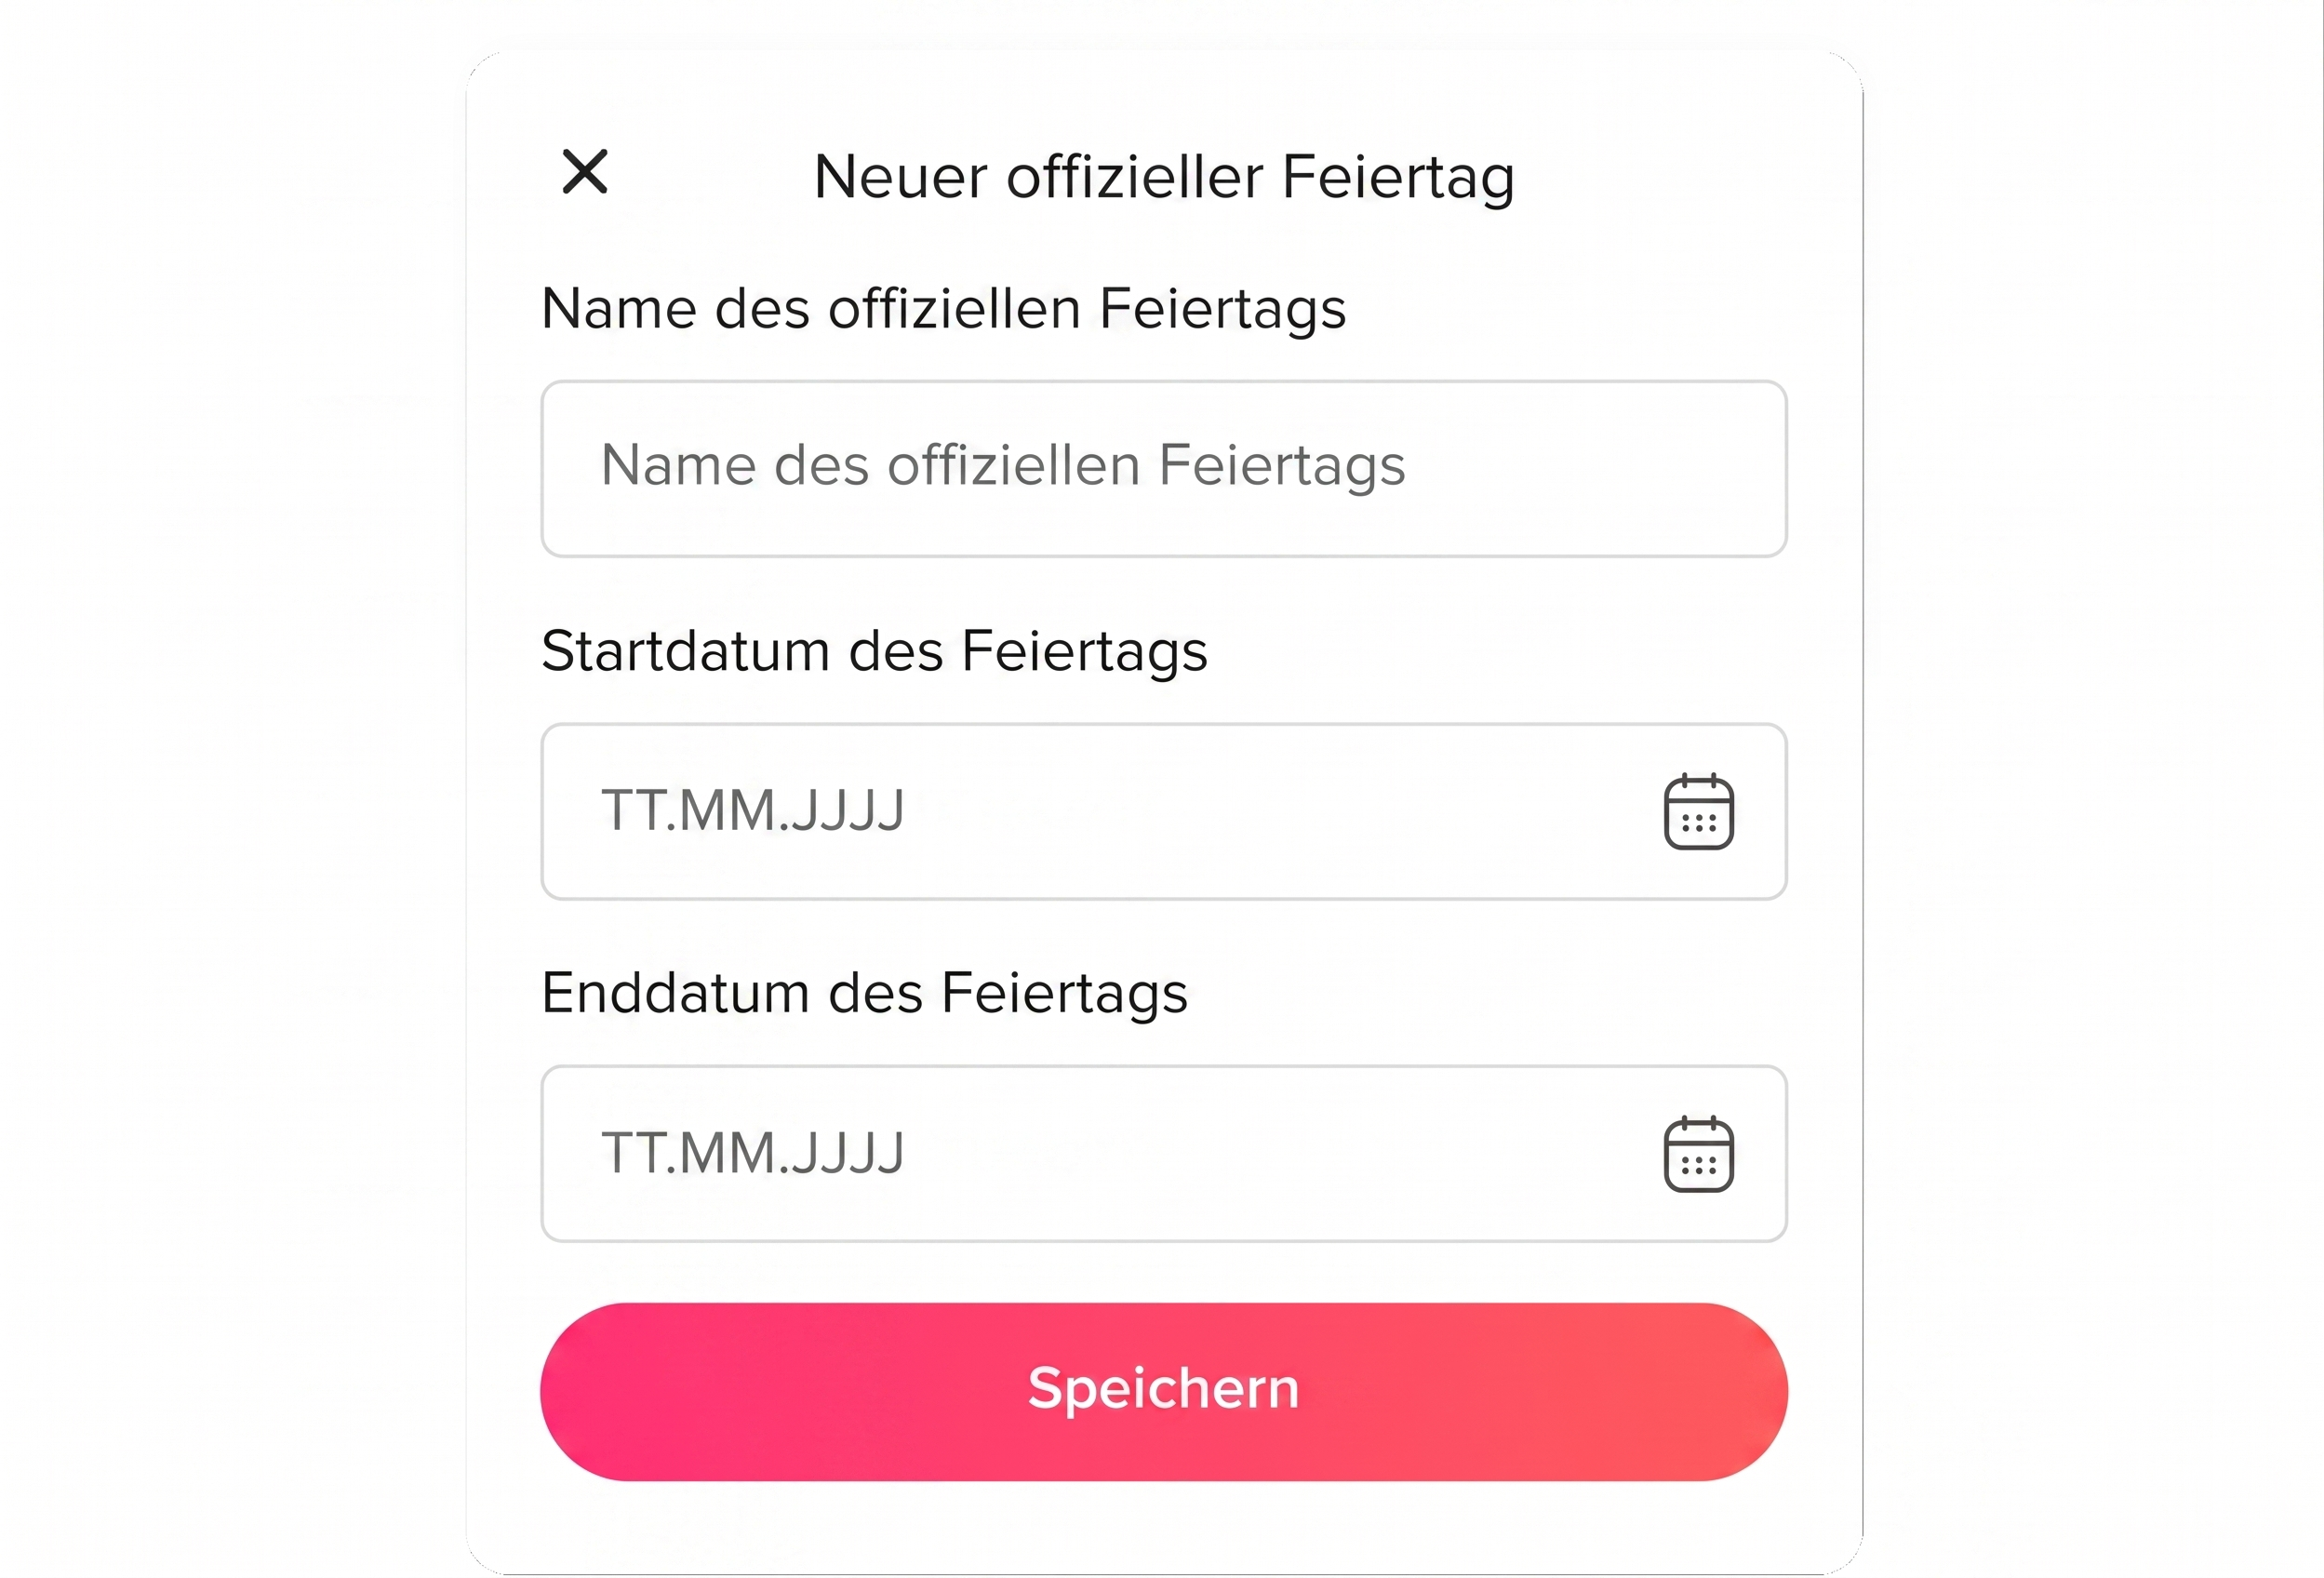Open the Startdatum calendar picker
Screen dimensions: 2324x1578
(1698, 811)
